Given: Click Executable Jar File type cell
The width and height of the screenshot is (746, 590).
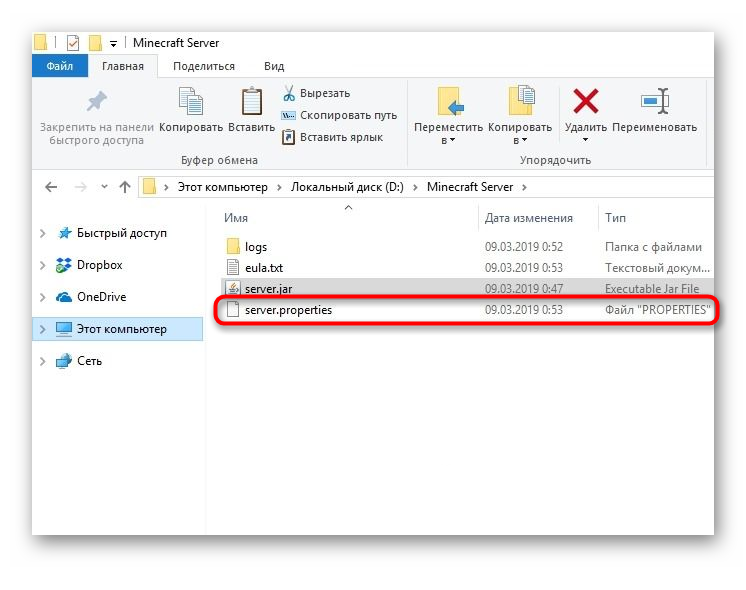Looking at the screenshot, I should [x=652, y=289].
